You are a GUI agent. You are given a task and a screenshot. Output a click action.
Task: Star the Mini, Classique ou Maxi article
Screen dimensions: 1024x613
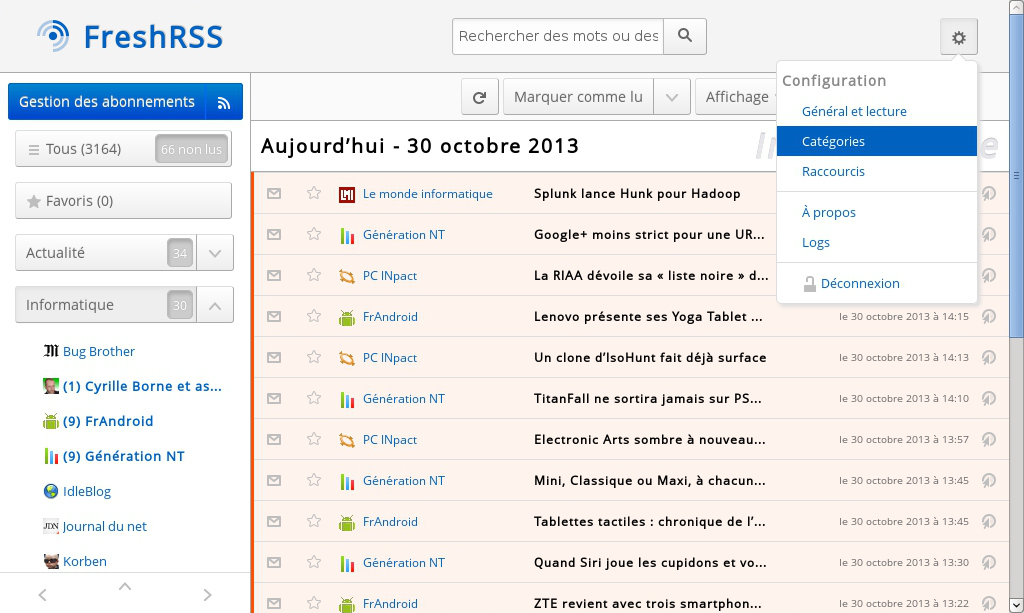[314, 480]
